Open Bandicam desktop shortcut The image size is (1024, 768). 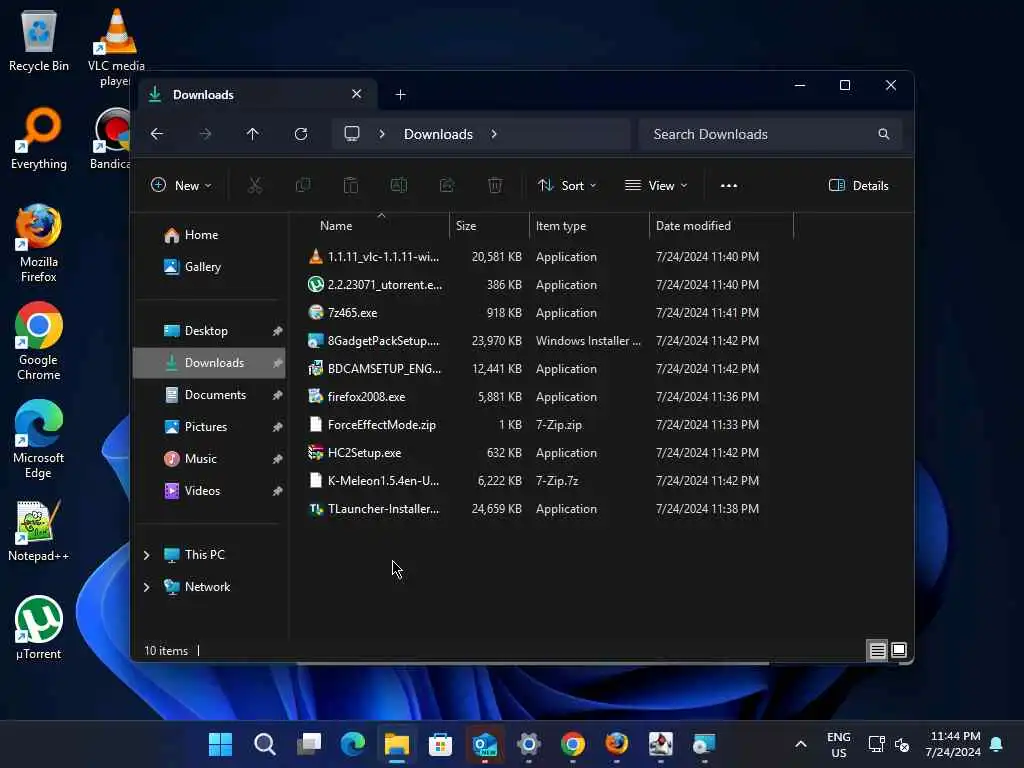110,138
